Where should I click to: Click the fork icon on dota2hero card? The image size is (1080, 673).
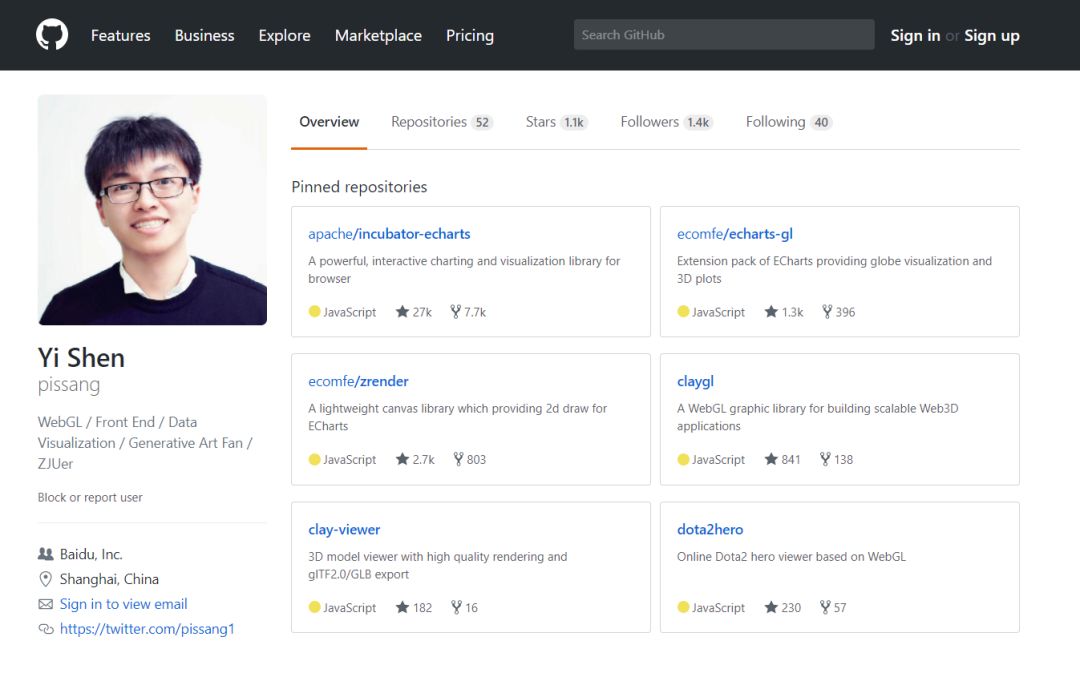825,608
